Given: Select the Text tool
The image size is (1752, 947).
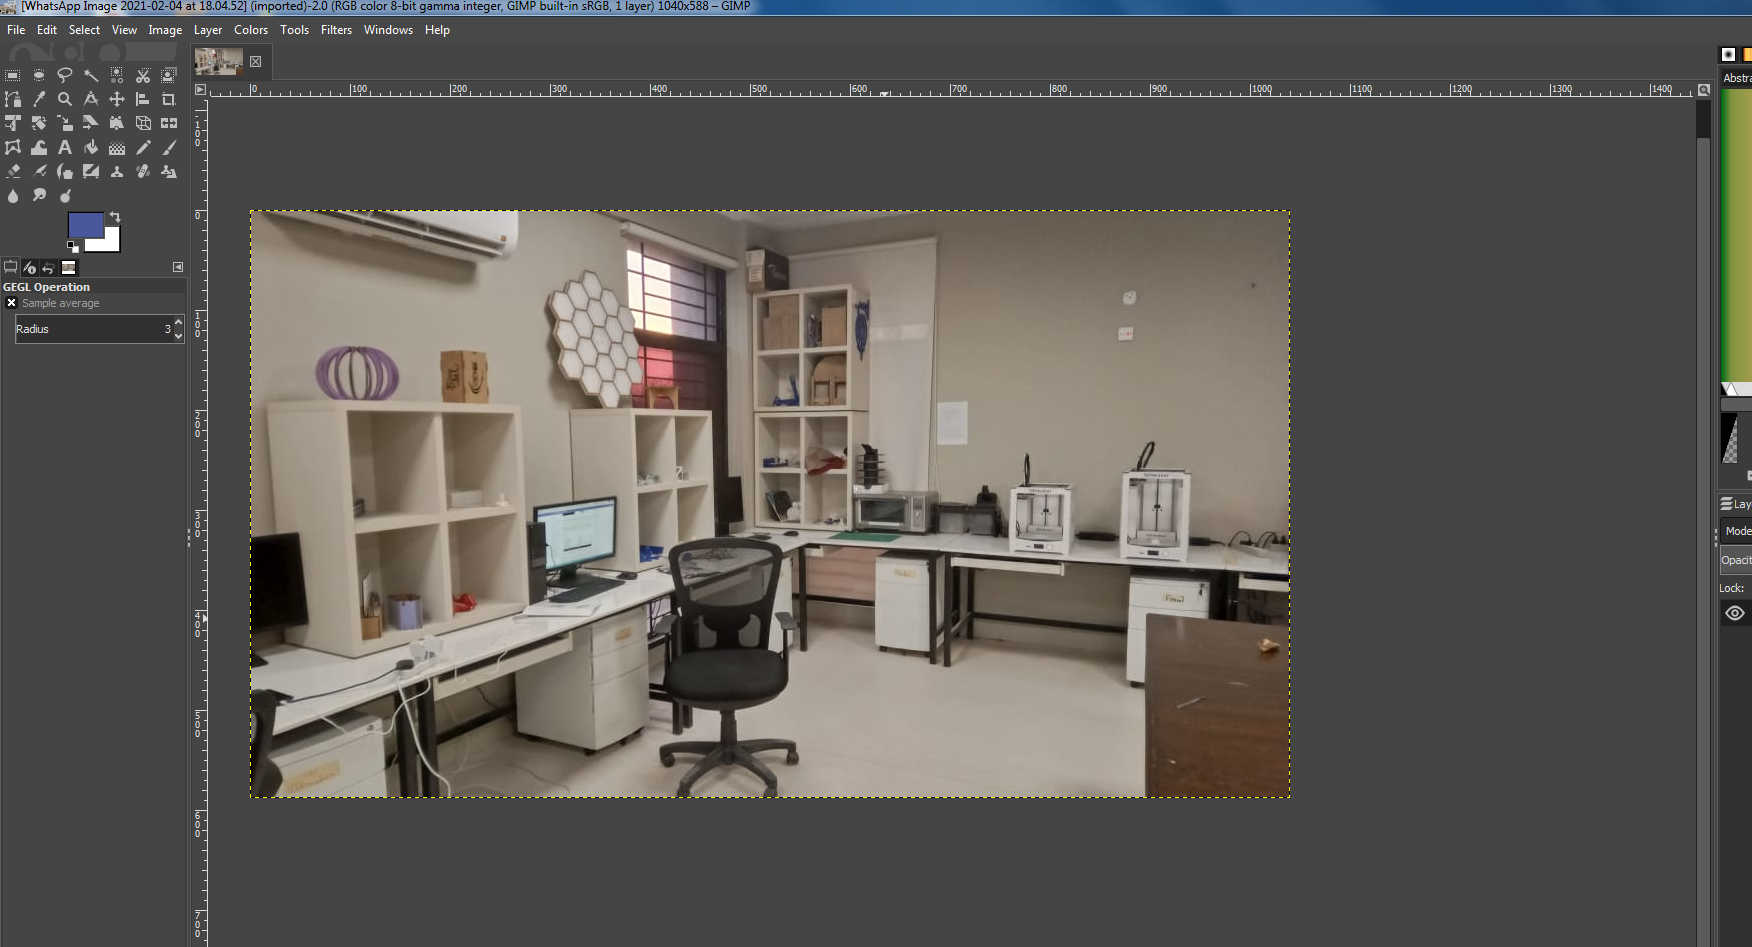Looking at the screenshot, I should pyautogui.click(x=65, y=147).
